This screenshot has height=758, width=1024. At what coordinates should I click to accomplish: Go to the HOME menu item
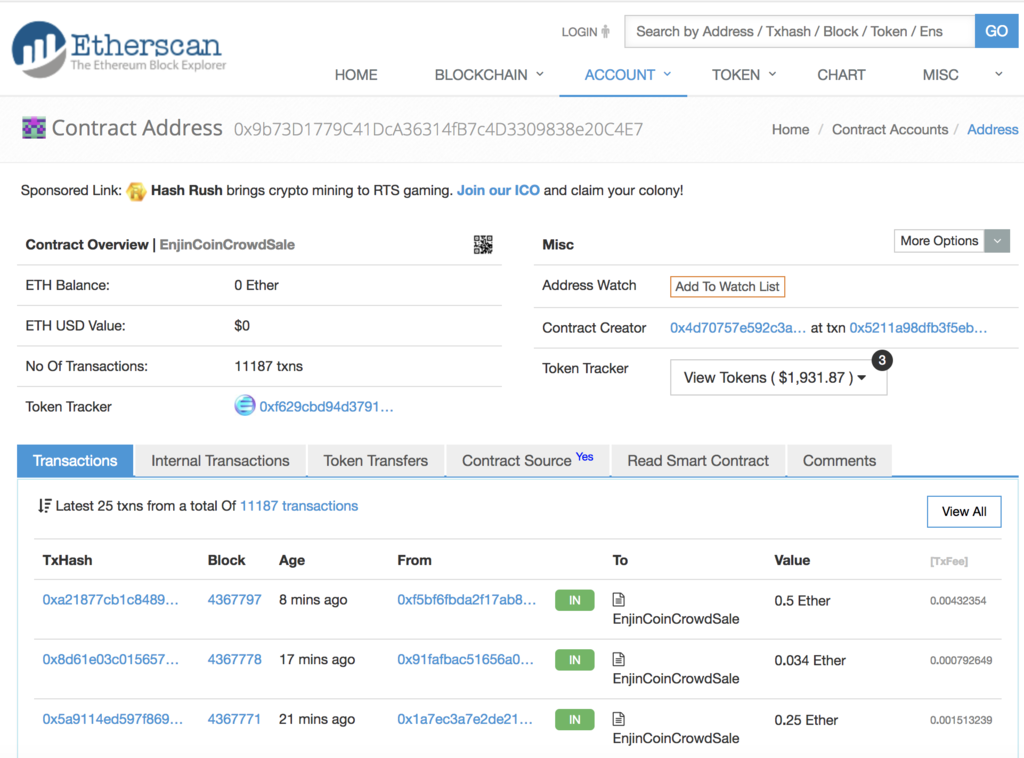point(356,74)
